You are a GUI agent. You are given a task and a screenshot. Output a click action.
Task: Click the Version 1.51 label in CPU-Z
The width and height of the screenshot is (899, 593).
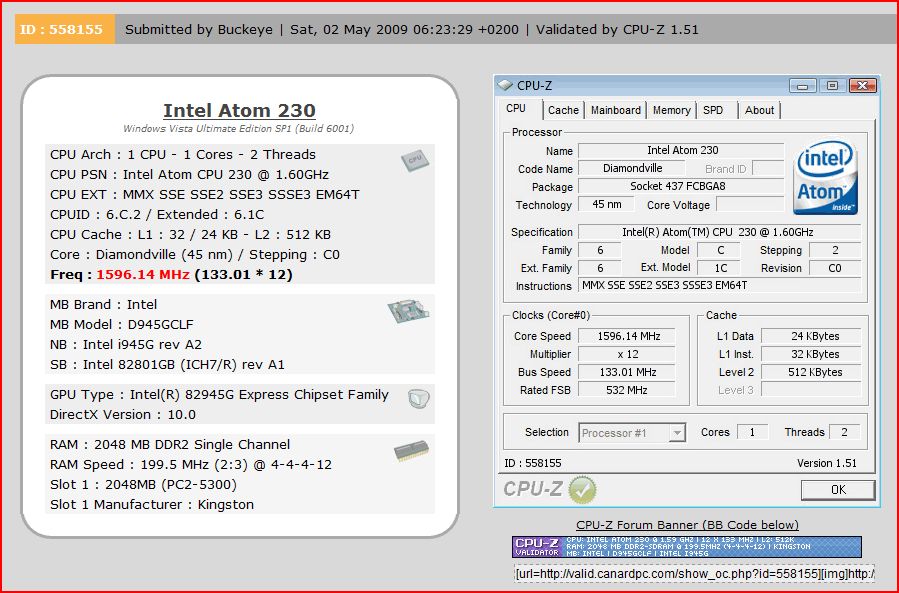[827, 463]
